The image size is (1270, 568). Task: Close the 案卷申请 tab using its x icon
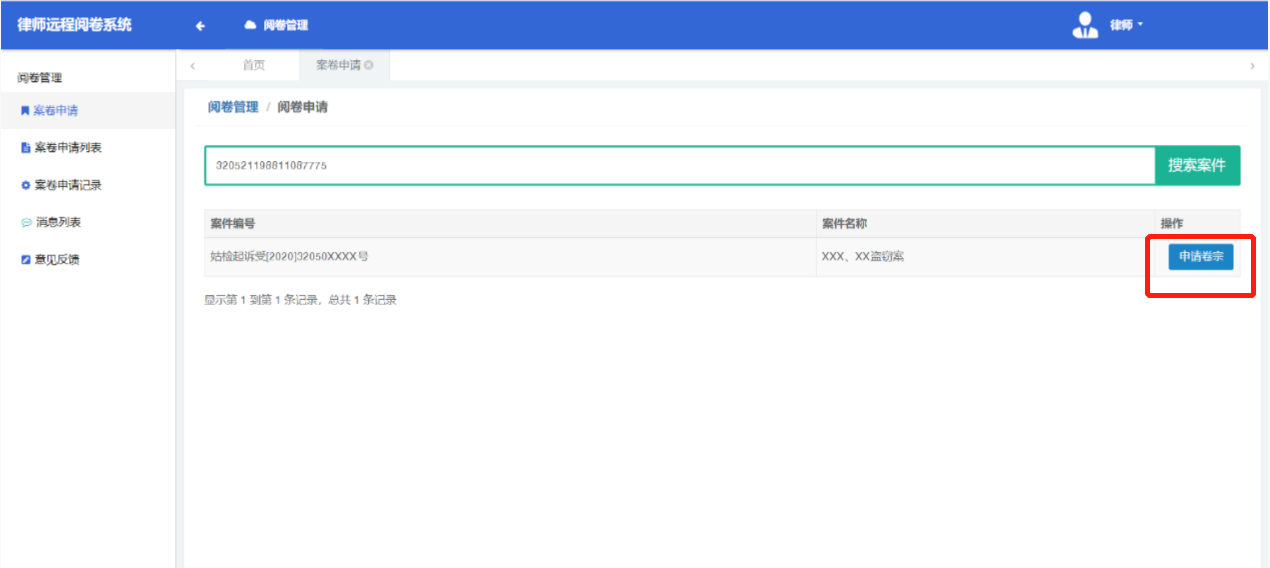click(x=369, y=65)
